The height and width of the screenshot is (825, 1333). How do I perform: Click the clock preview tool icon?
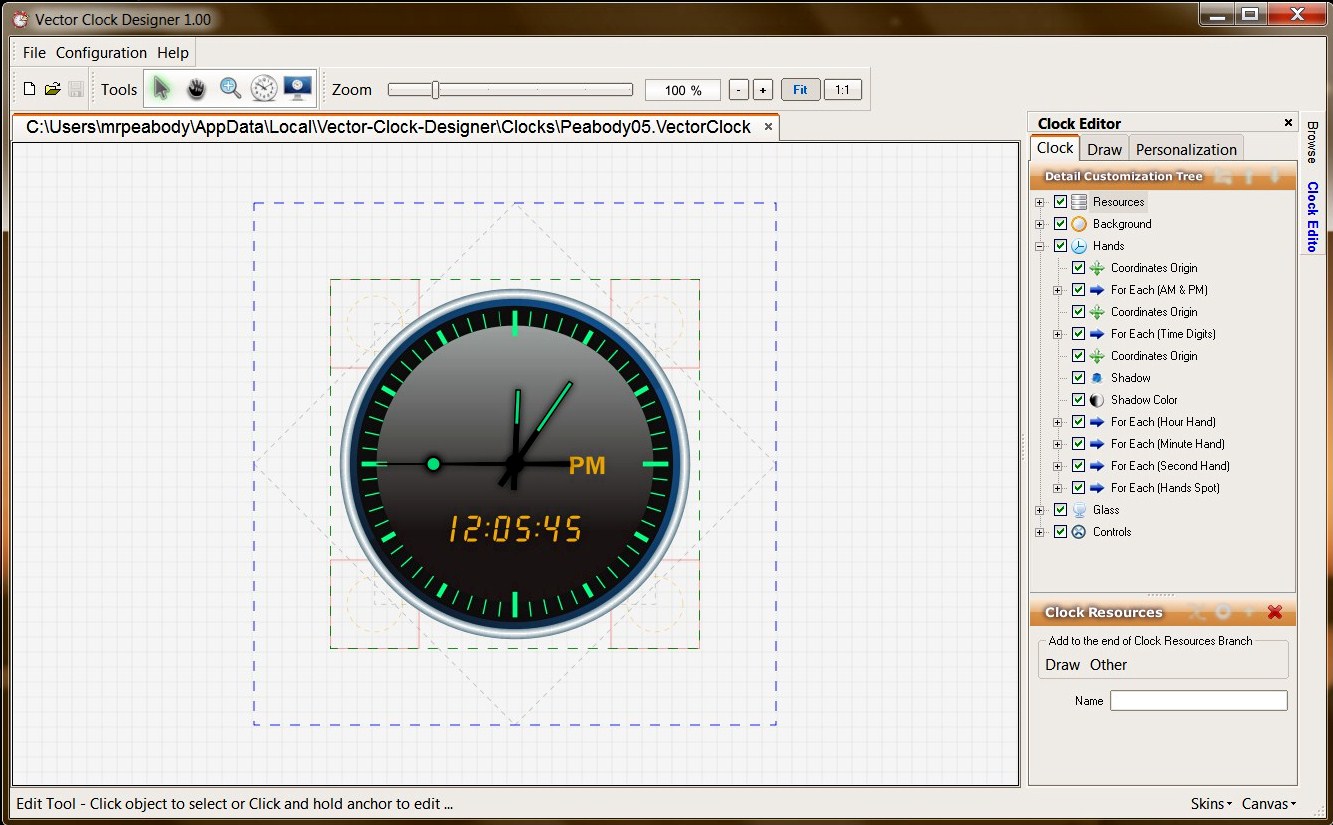pyautogui.click(x=264, y=89)
